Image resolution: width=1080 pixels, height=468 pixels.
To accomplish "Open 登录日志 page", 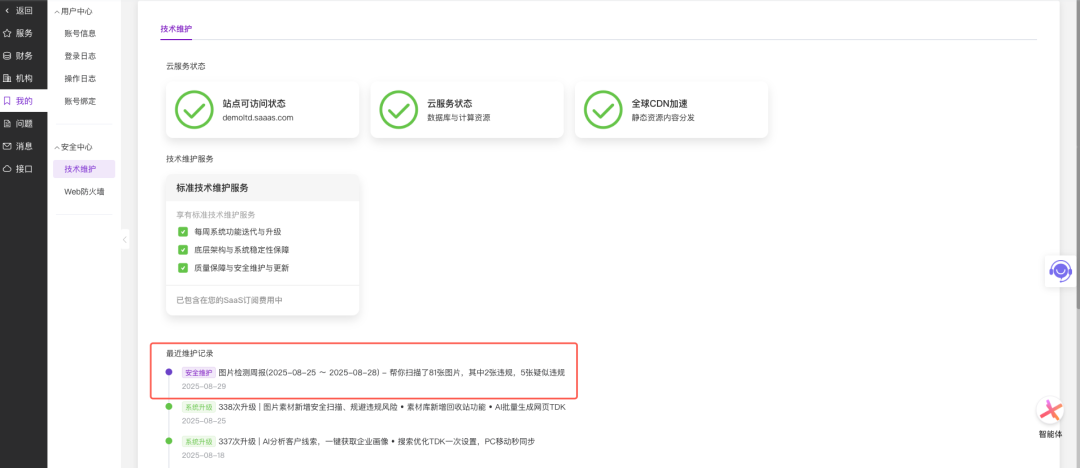I will [80, 56].
